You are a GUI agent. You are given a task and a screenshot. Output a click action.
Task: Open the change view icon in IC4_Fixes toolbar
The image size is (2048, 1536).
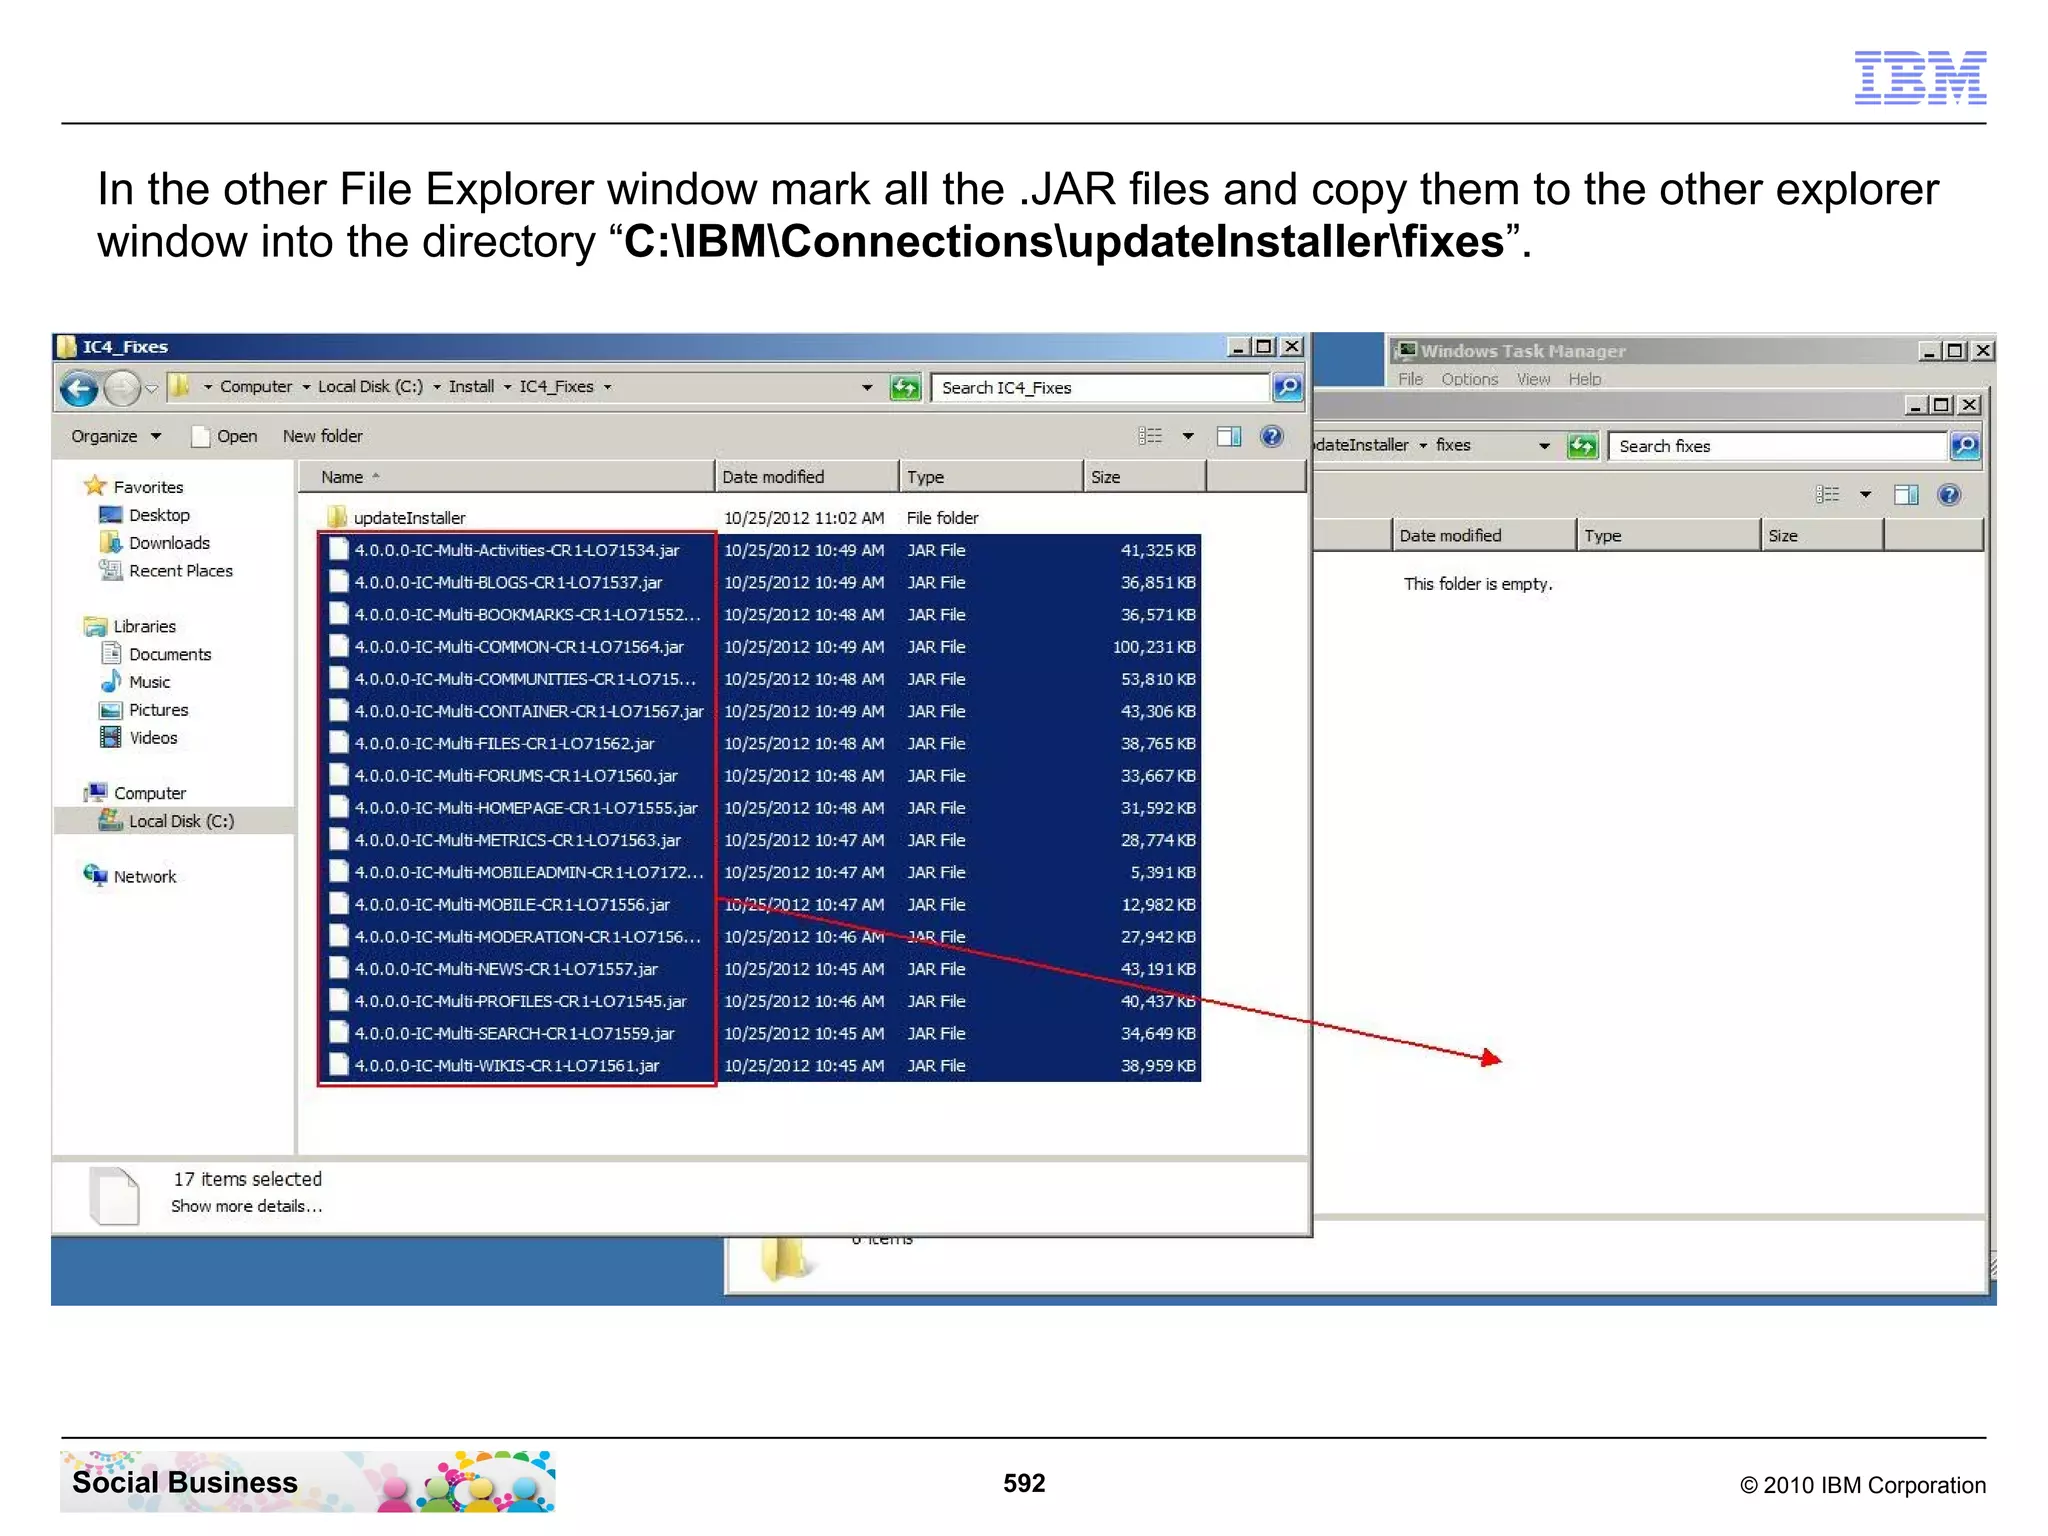[1151, 436]
